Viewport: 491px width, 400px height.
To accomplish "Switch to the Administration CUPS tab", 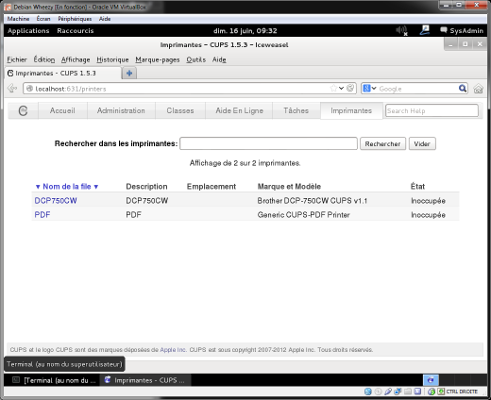I will pyautogui.click(x=121, y=111).
